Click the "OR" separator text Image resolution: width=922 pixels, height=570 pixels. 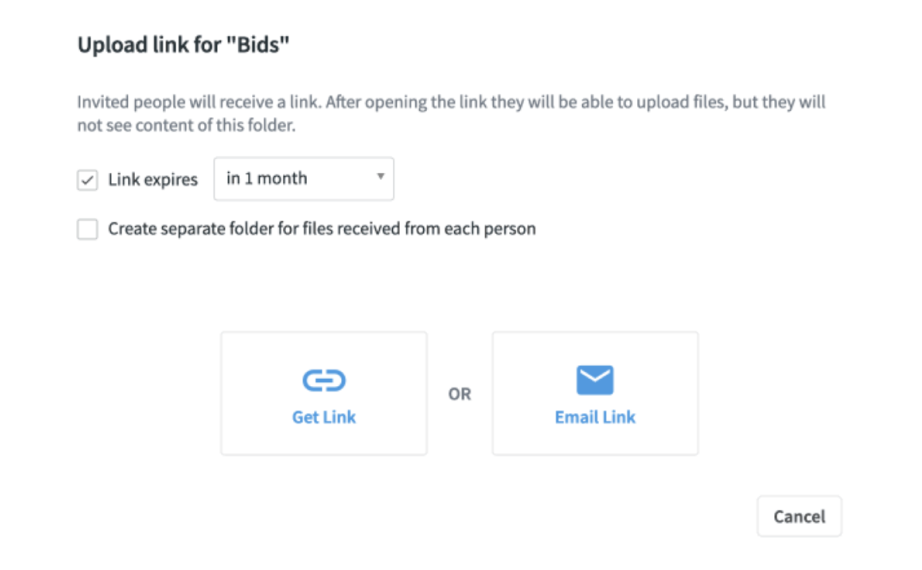click(459, 394)
